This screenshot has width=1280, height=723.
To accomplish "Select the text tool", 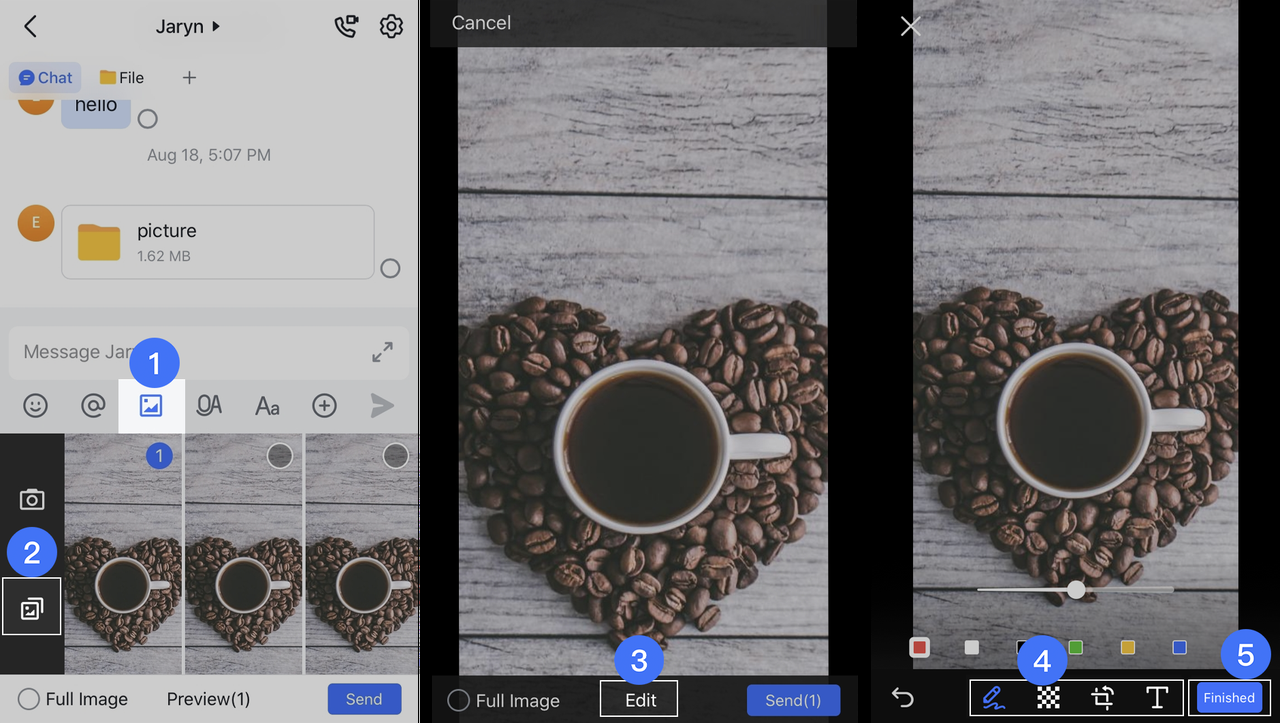I will pyautogui.click(x=1157, y=697).
